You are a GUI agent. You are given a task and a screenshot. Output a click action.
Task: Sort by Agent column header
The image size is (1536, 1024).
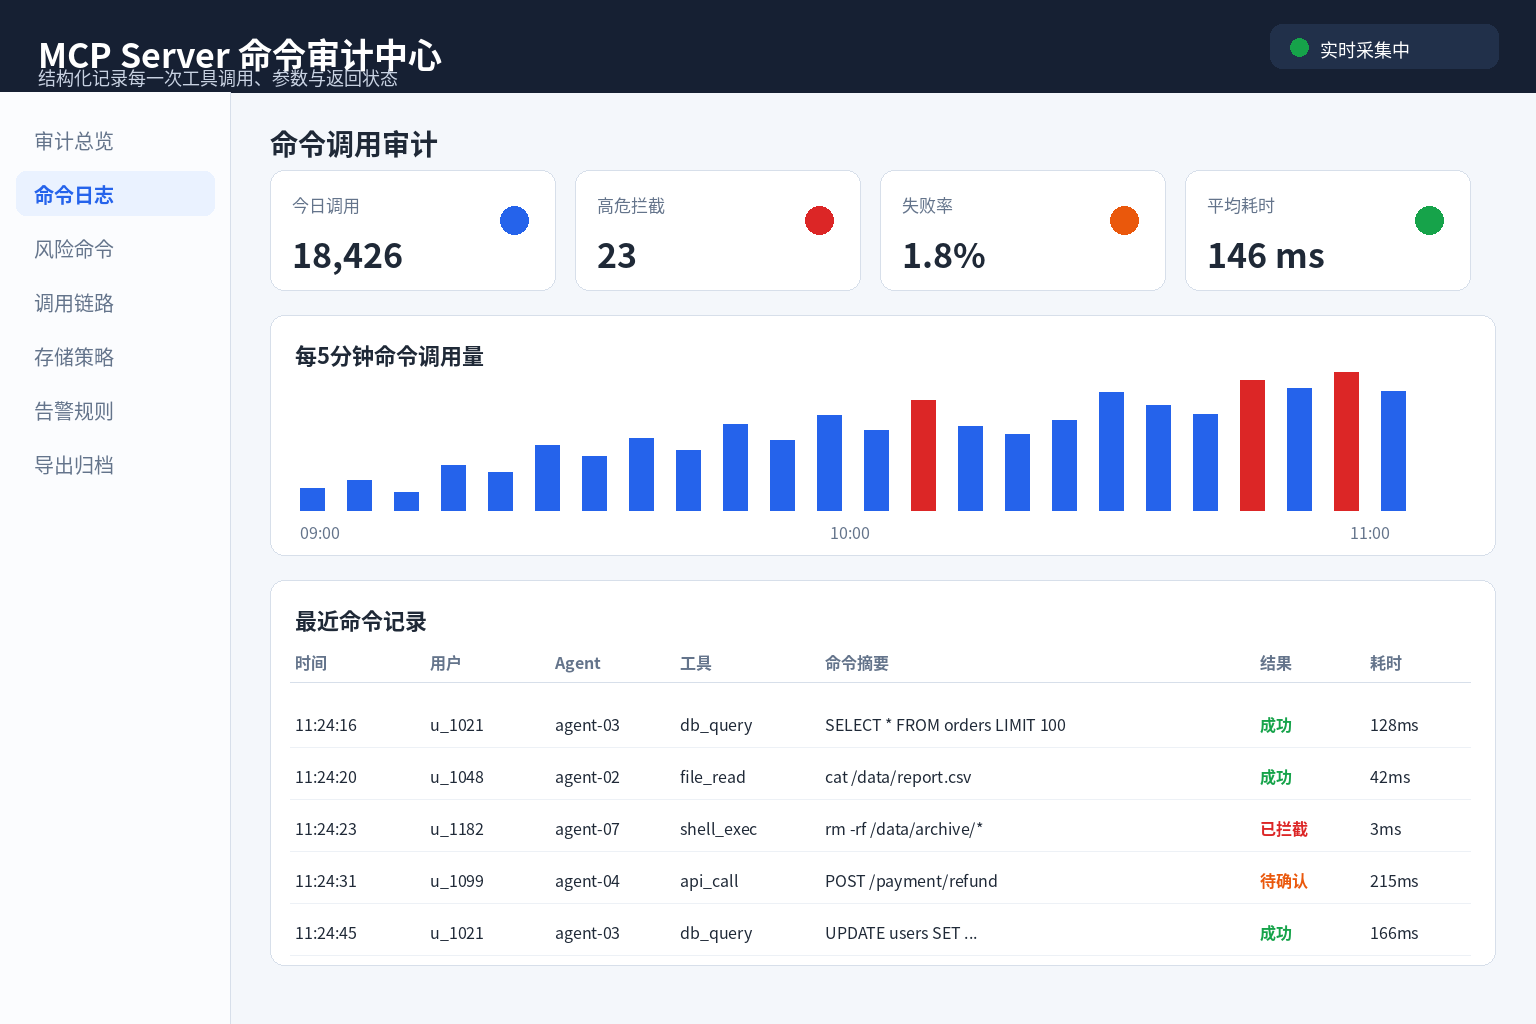[x=577, y=663]
